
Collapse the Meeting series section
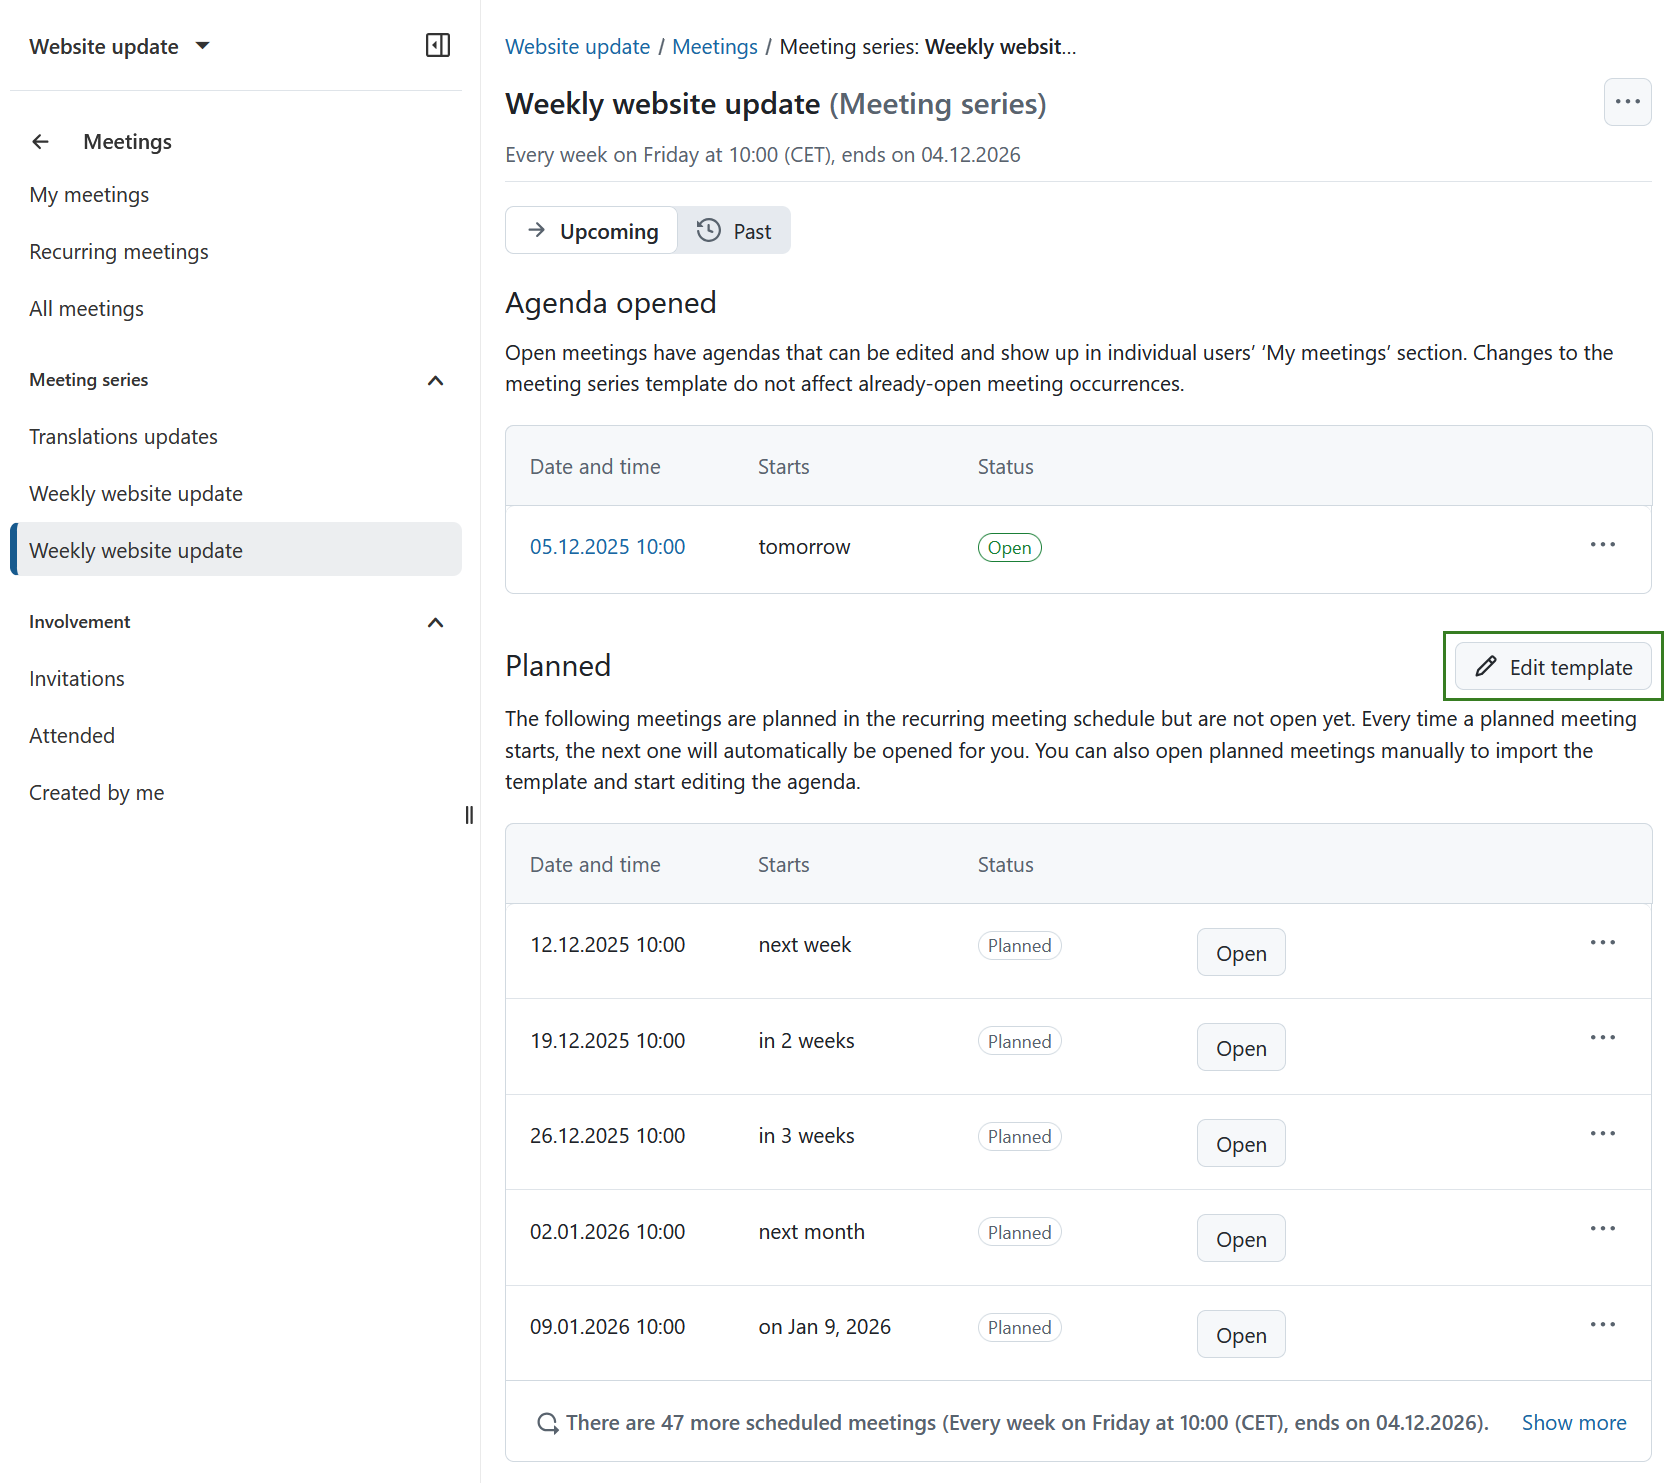435,380
